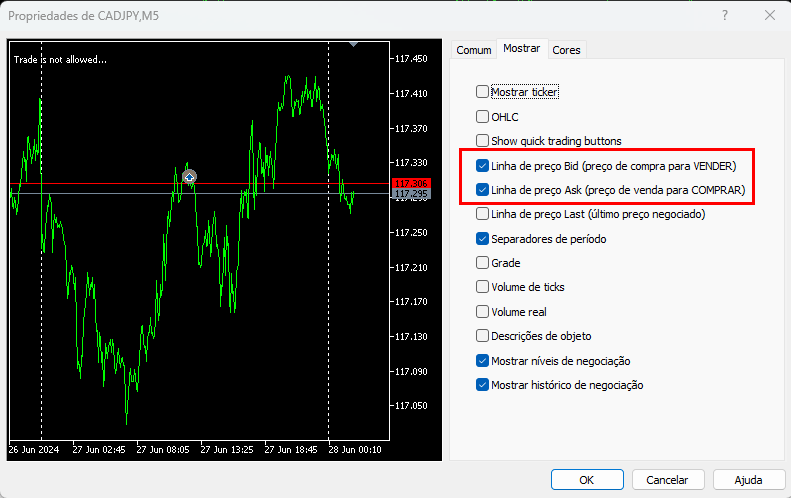
Task: Click the trade arrow marker on chart
Action: pos(189,177)
